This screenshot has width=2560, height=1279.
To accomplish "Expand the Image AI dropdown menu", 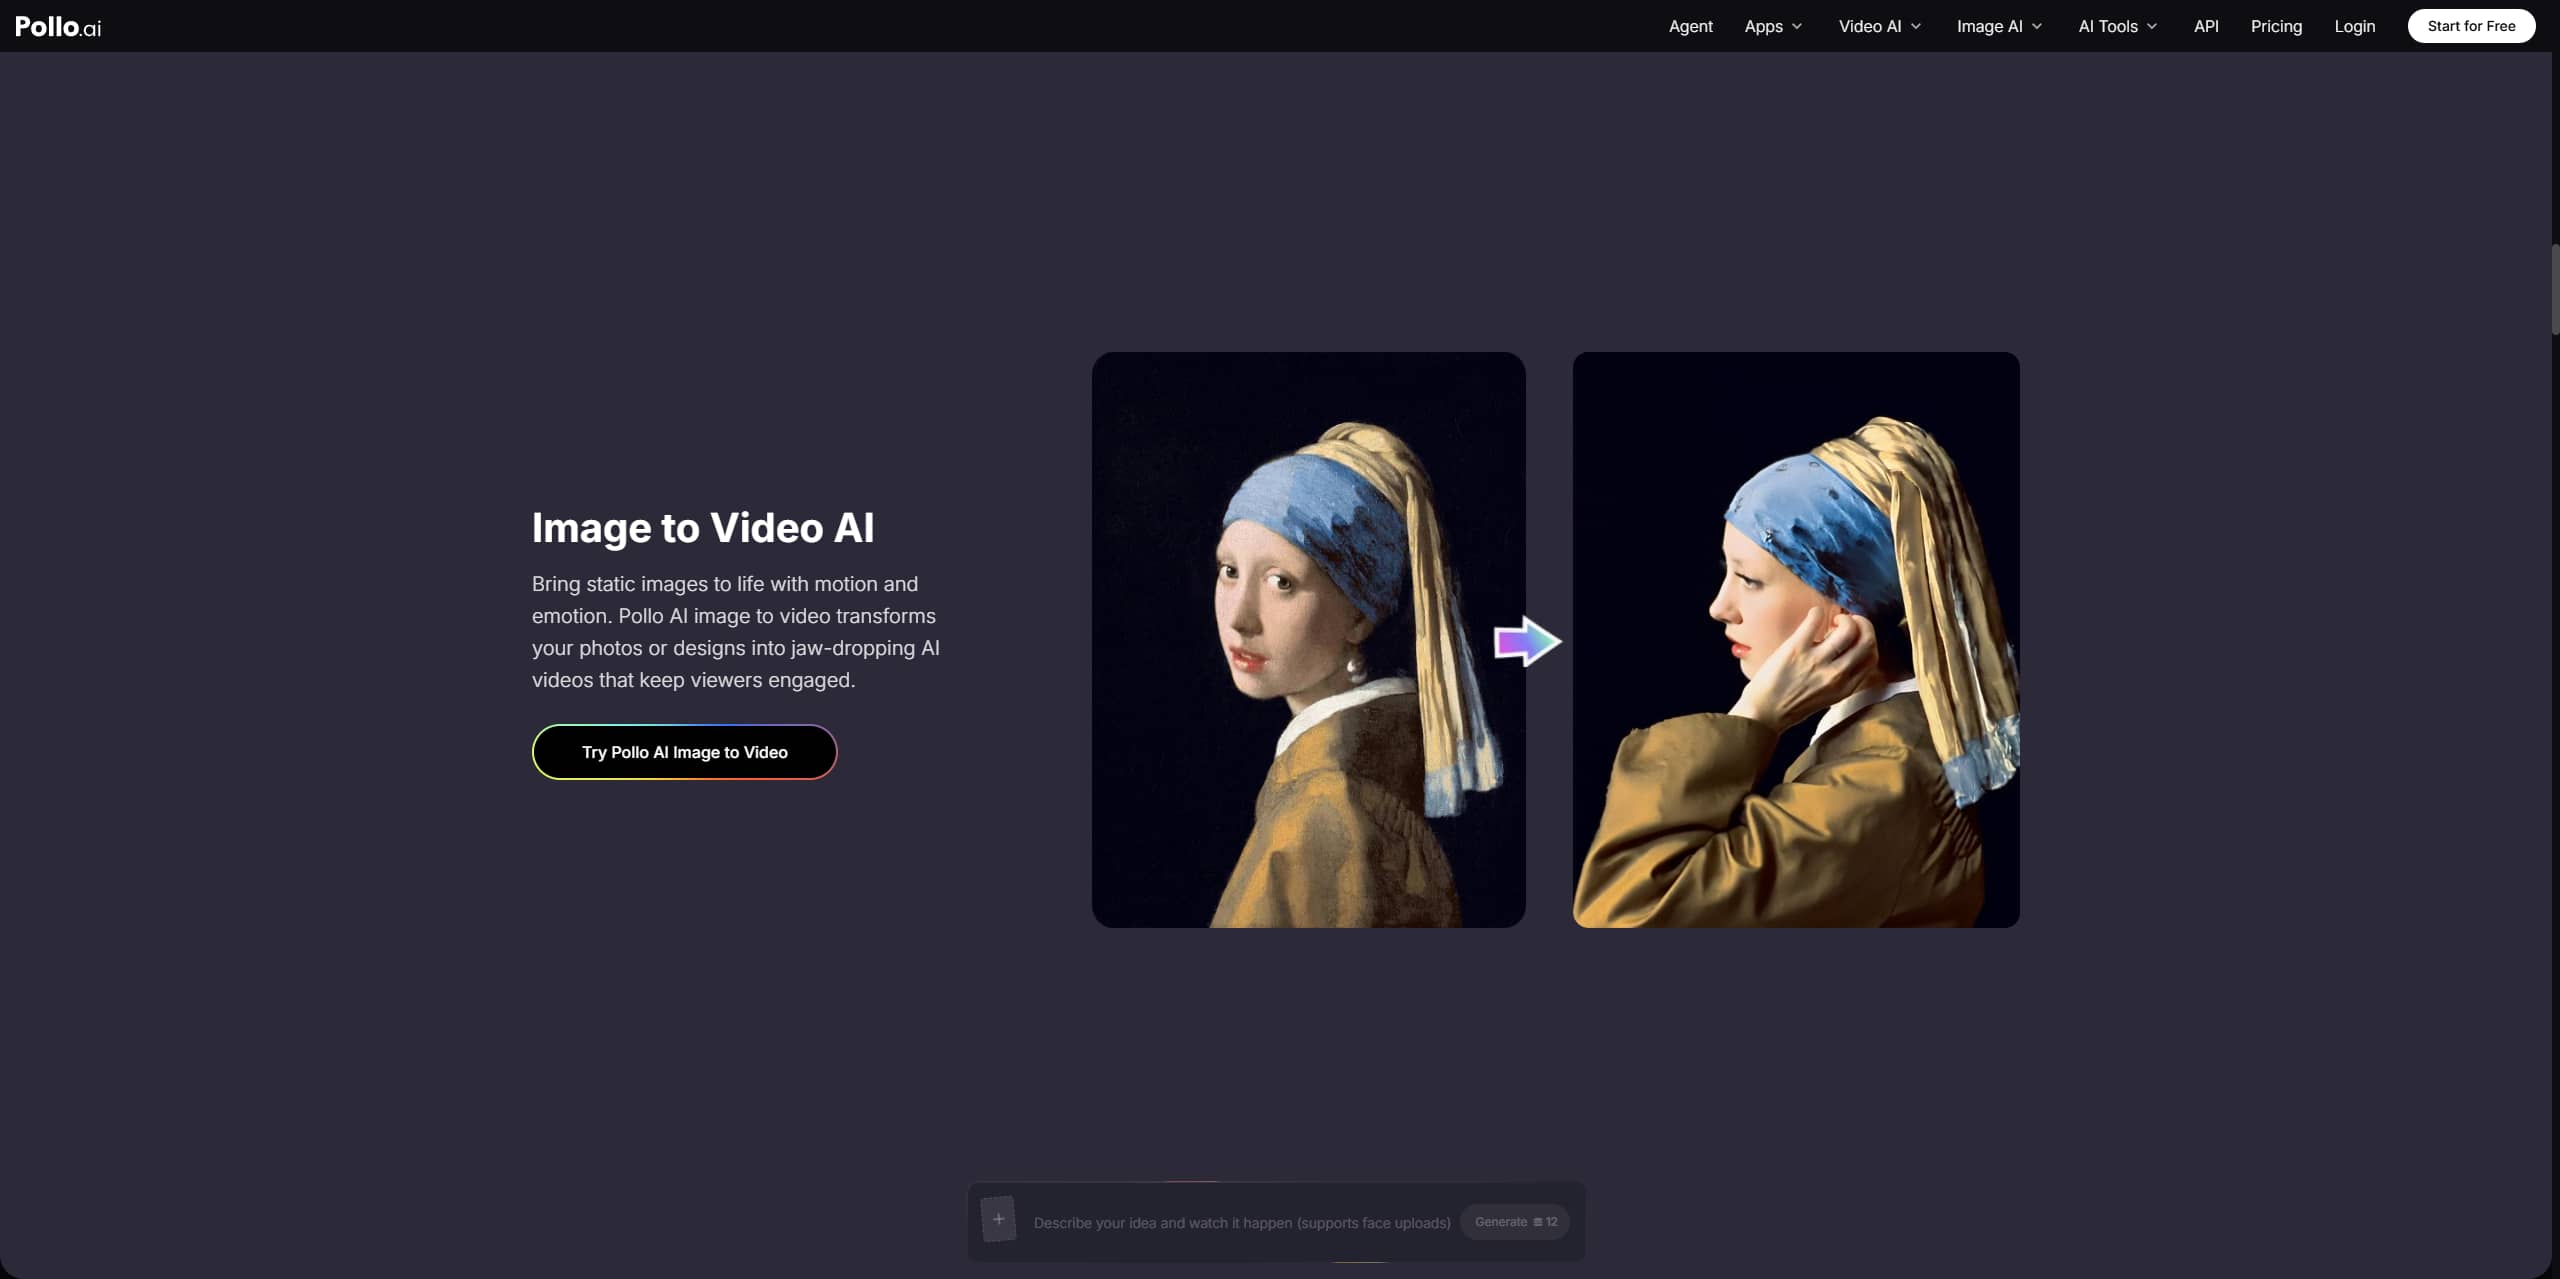I will pos(1999,26).
